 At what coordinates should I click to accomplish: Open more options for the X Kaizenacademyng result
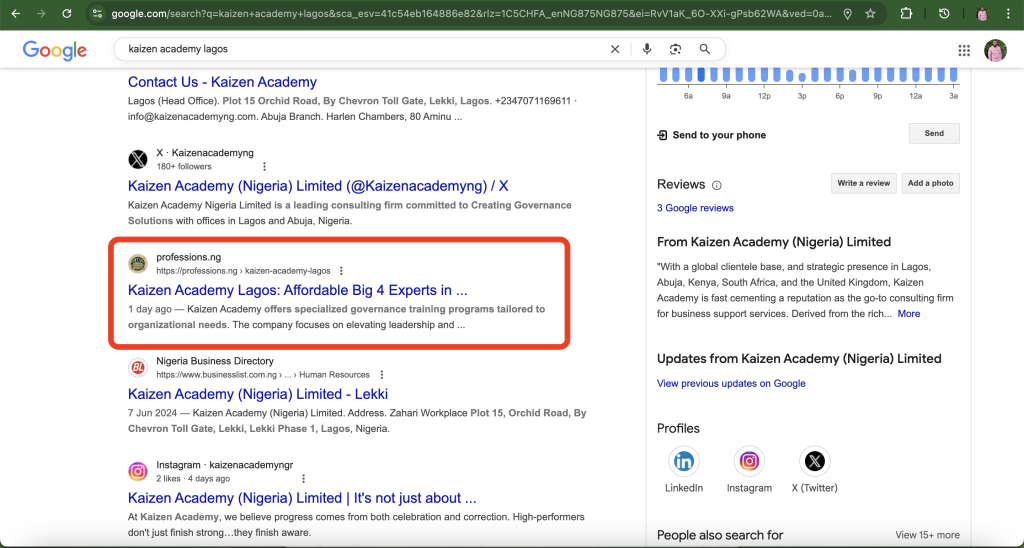264,167
